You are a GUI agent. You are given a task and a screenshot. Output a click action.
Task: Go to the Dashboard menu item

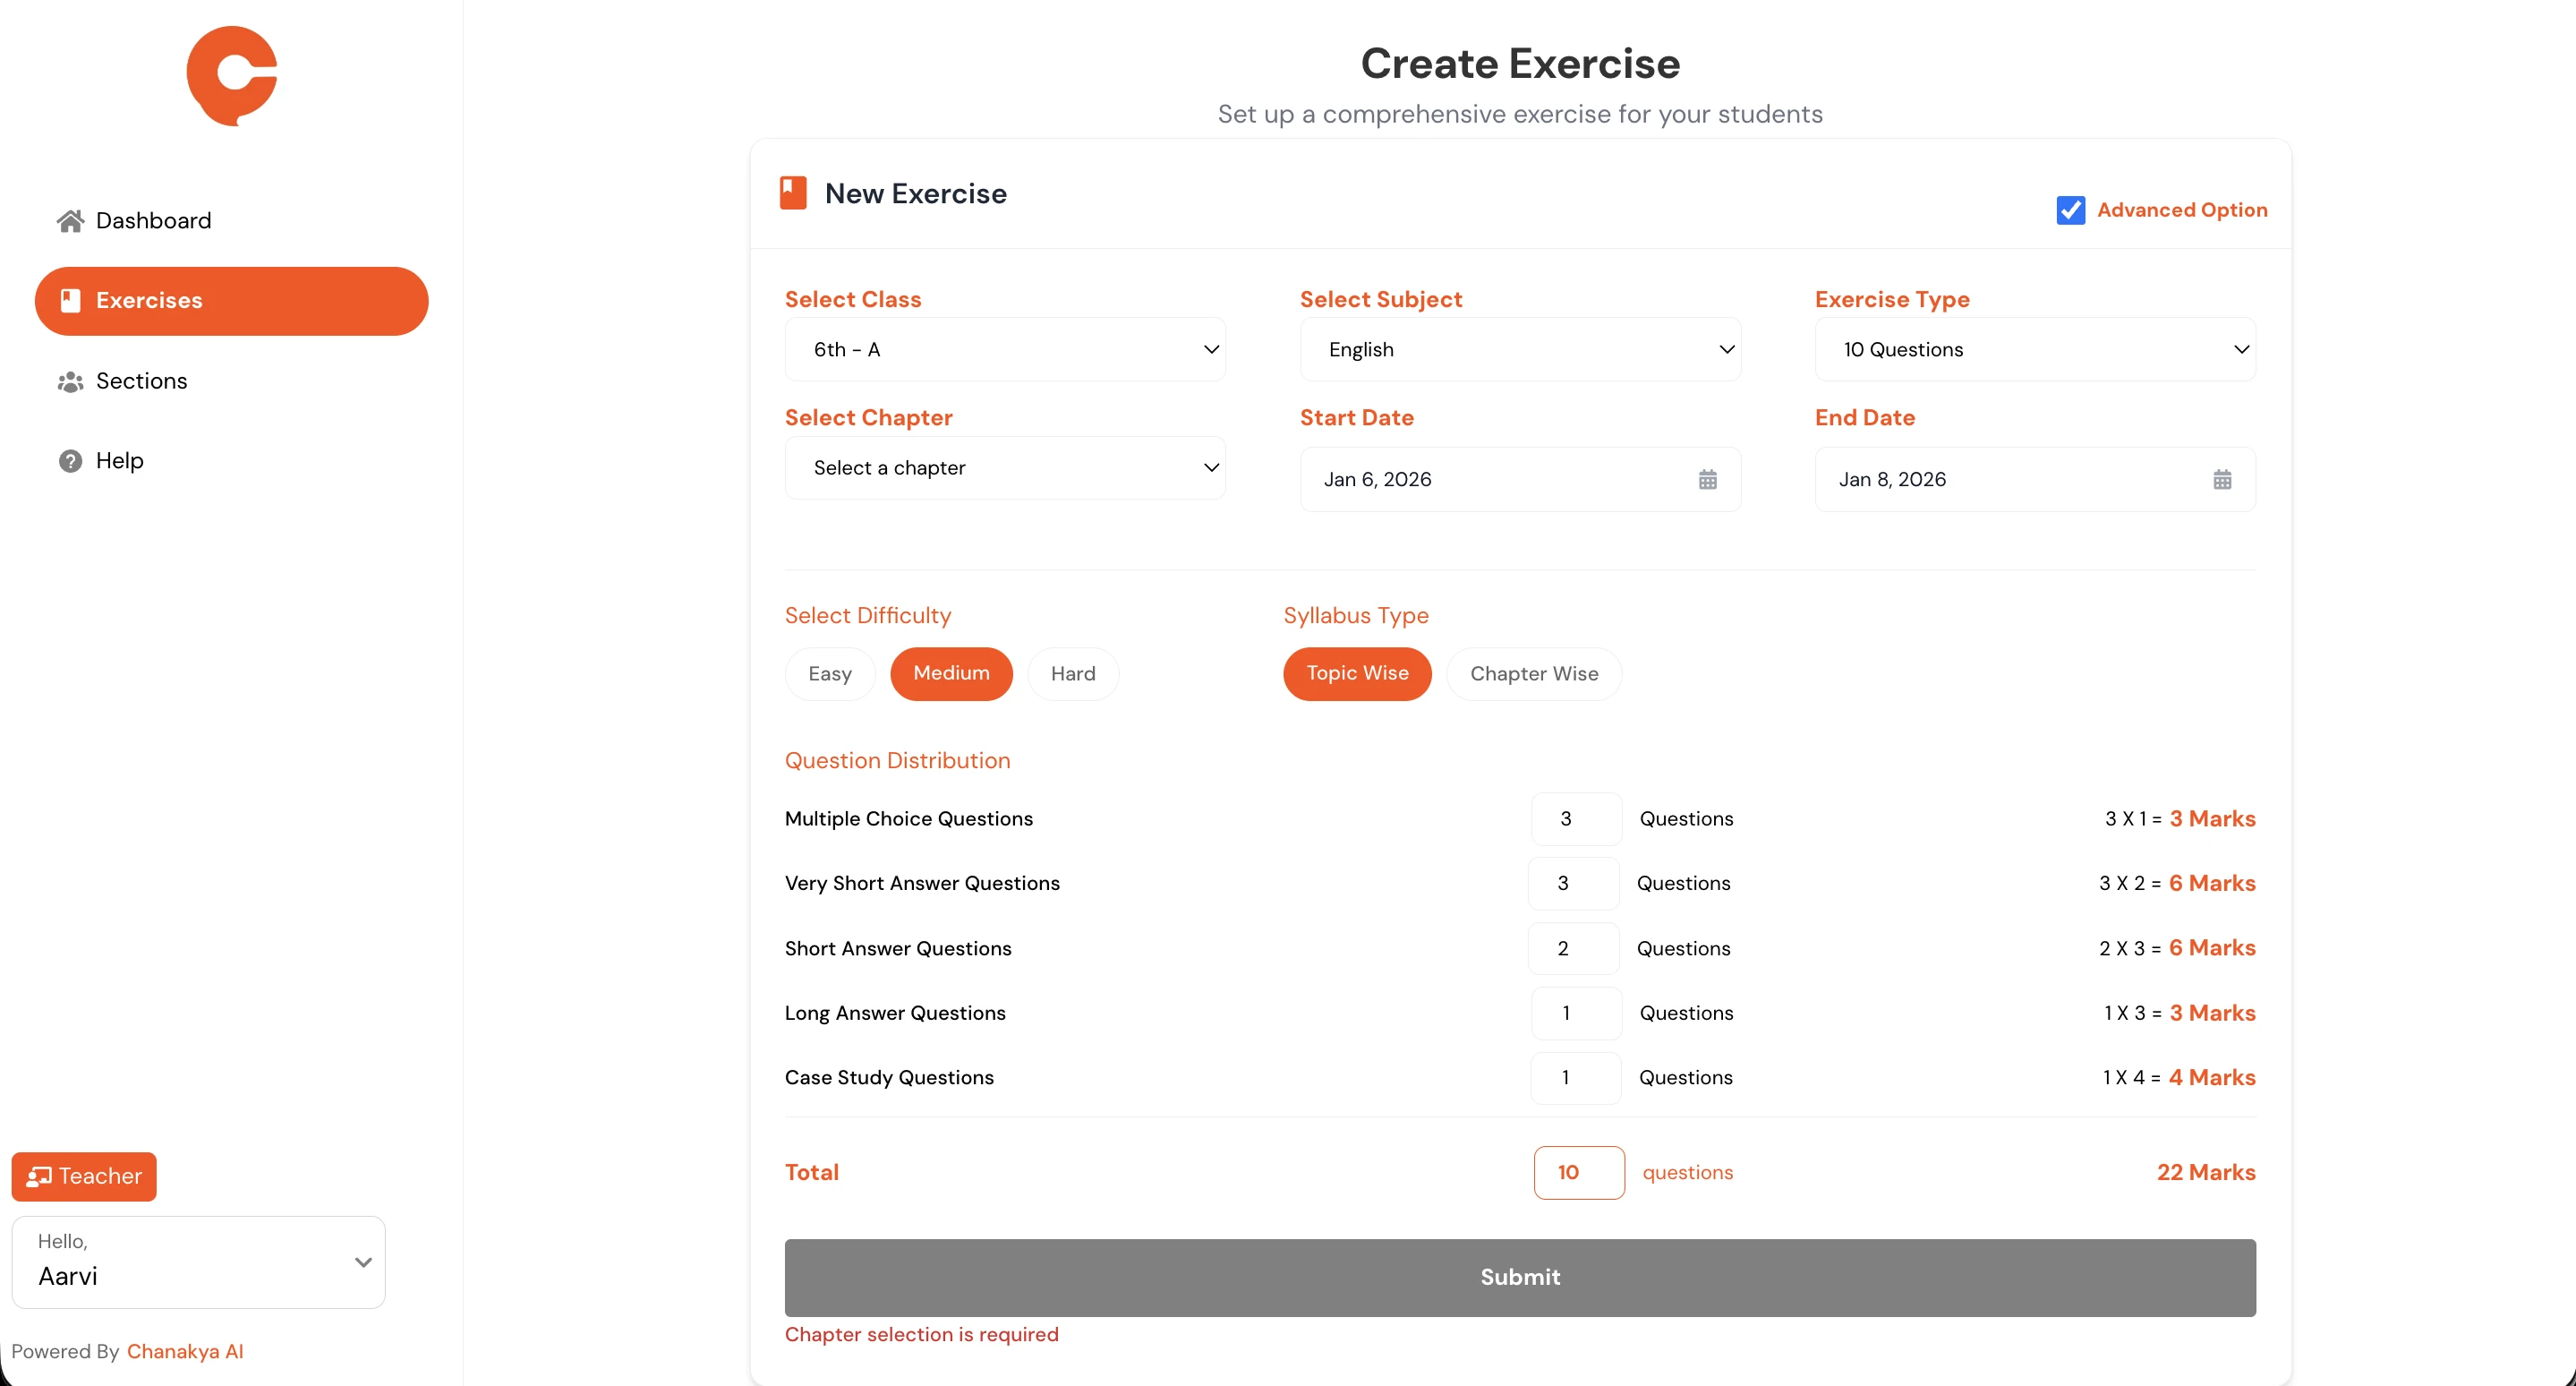click(153, 221)
